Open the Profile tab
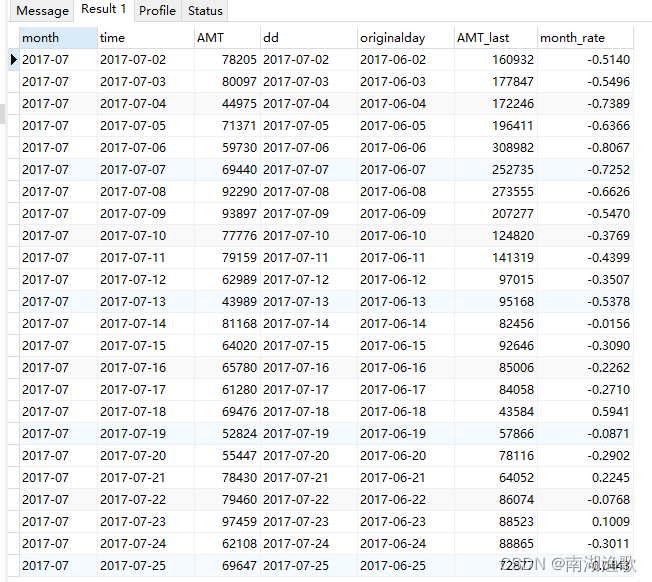Image resolution: width=652 pixels, height=582 pixels. point(157,11)
